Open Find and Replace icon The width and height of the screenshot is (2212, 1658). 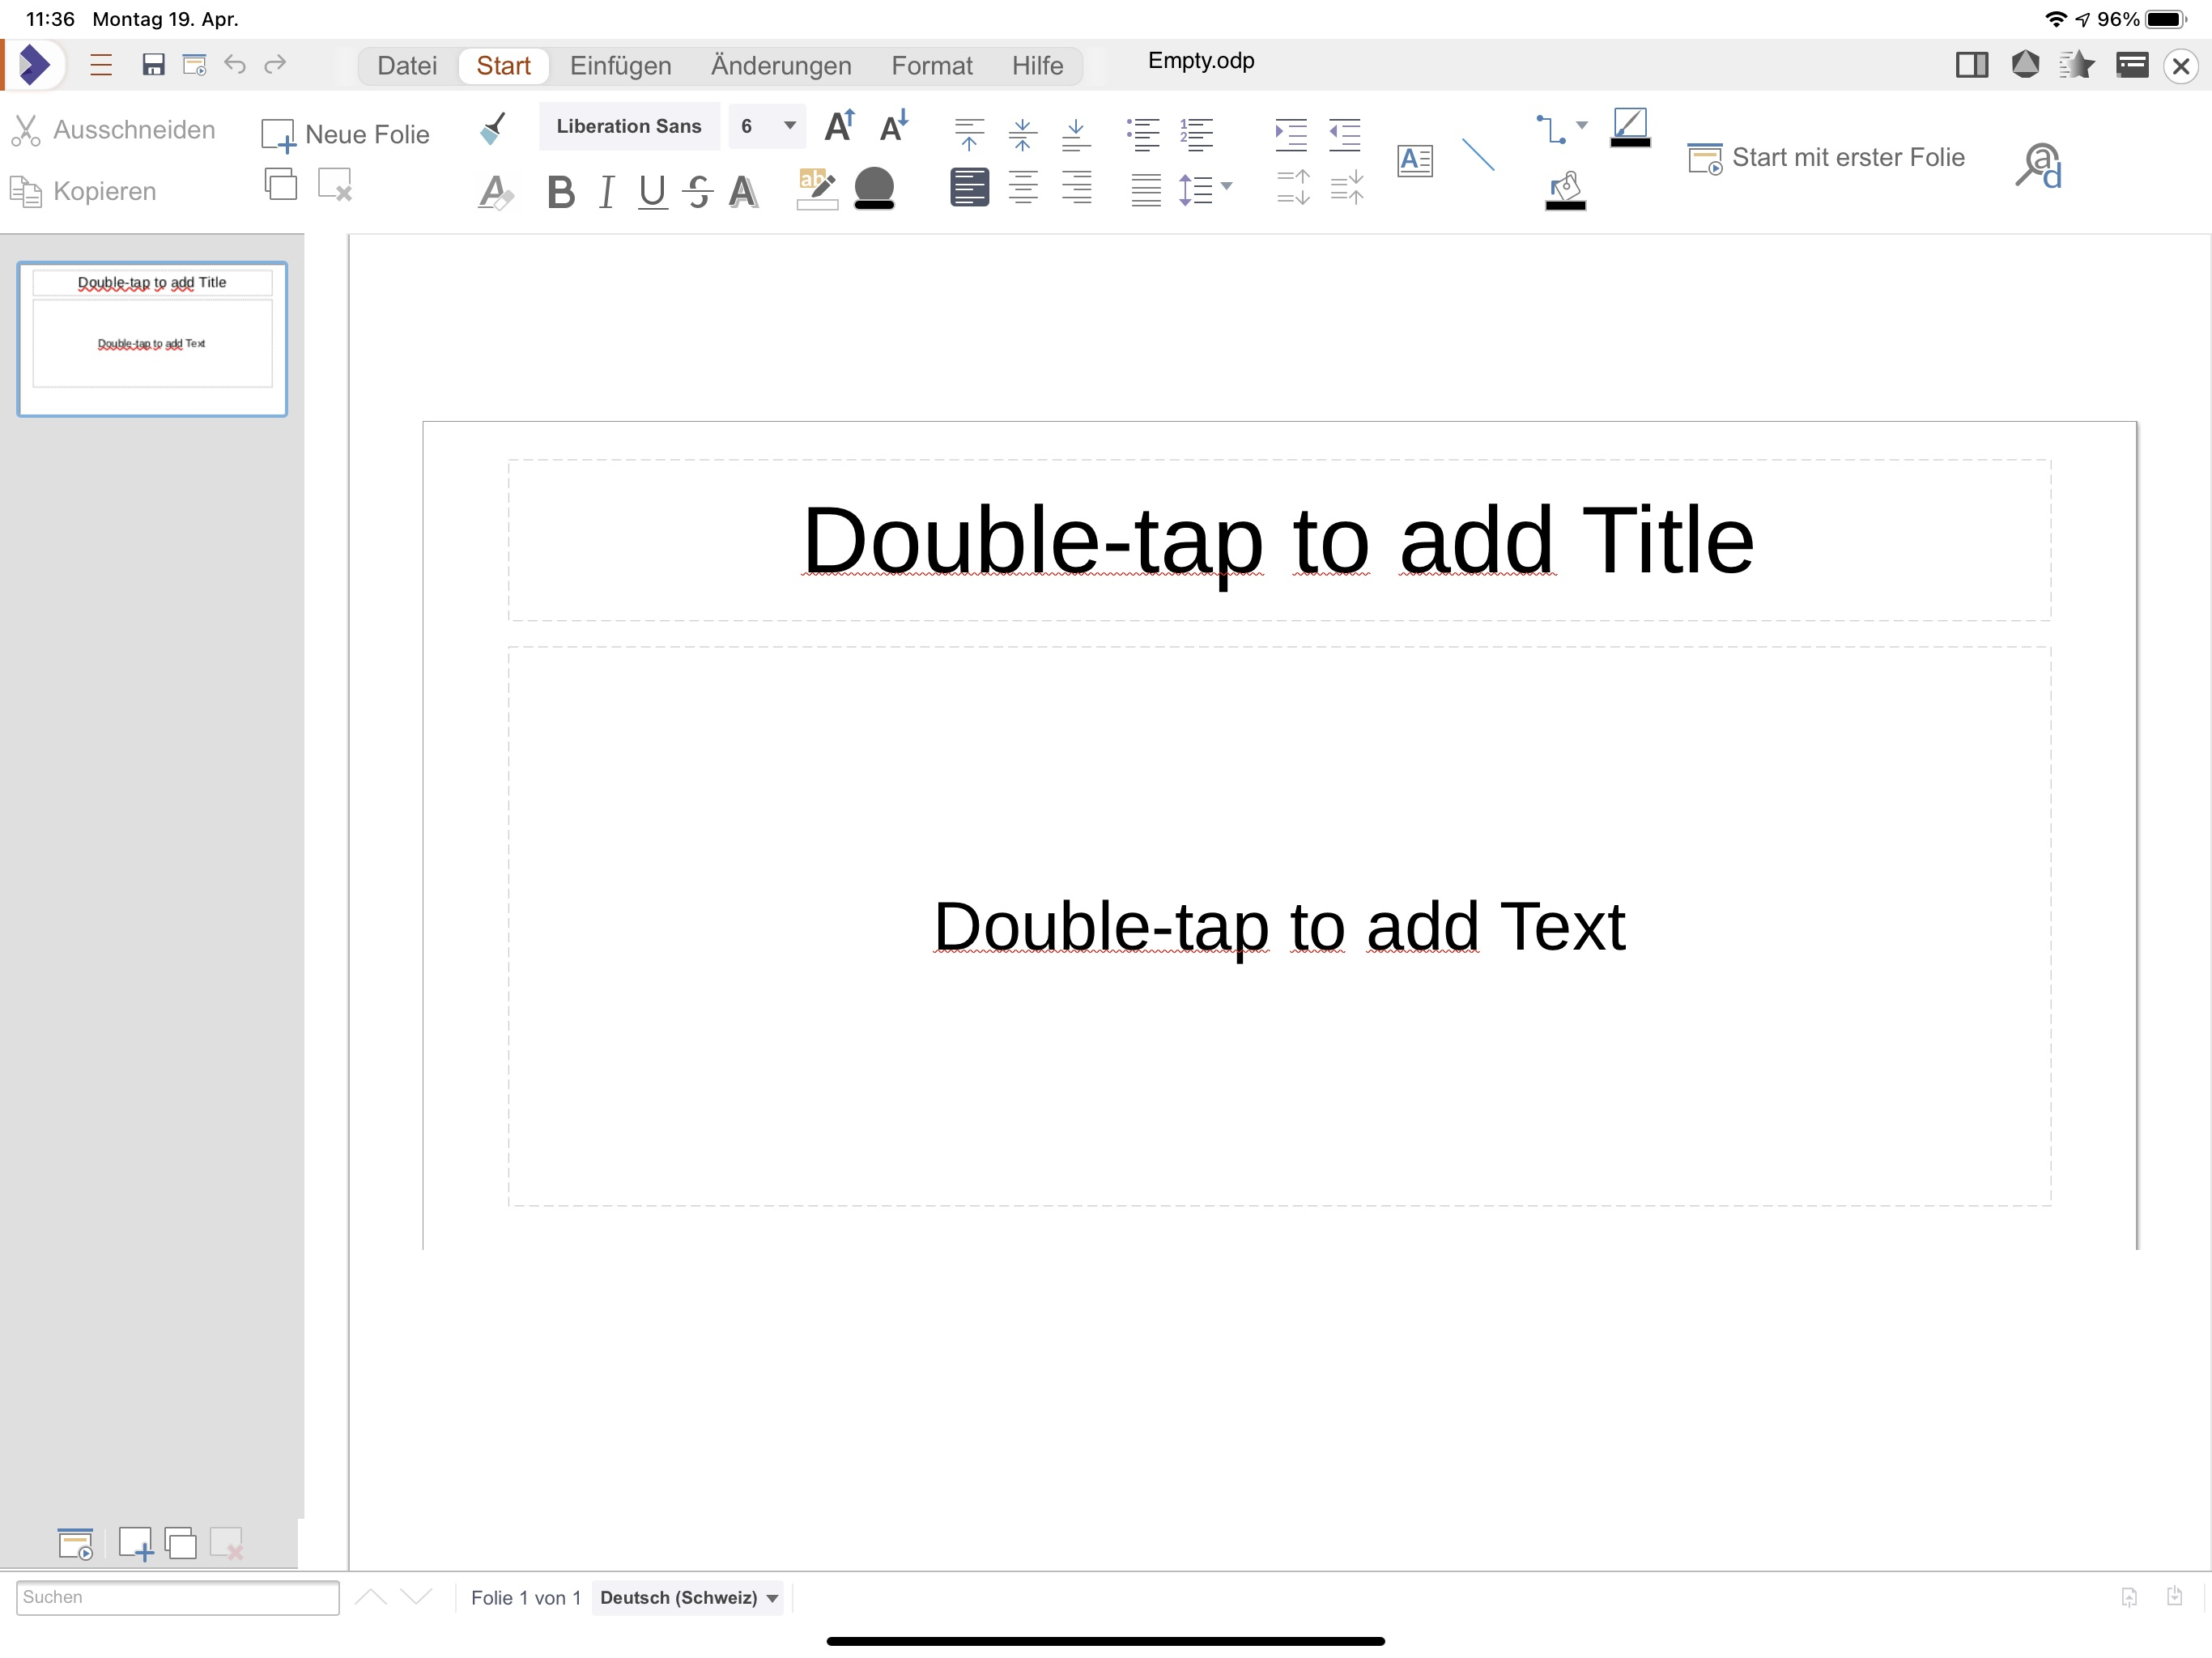(2038, 166)
